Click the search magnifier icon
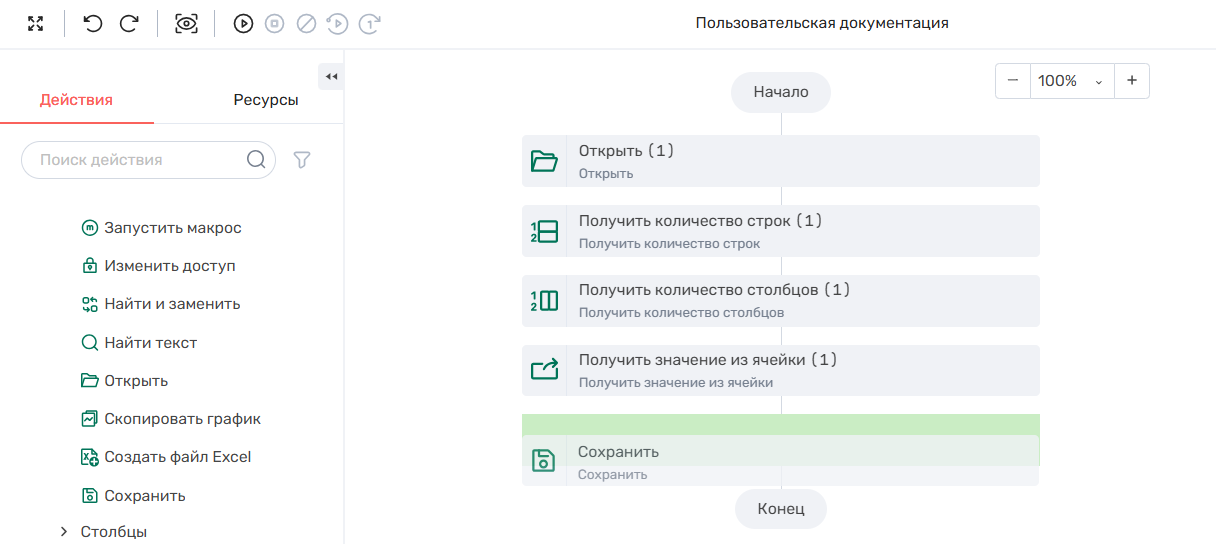The width and height of the screenshot is (1216, 544). (x=256, y=160)
